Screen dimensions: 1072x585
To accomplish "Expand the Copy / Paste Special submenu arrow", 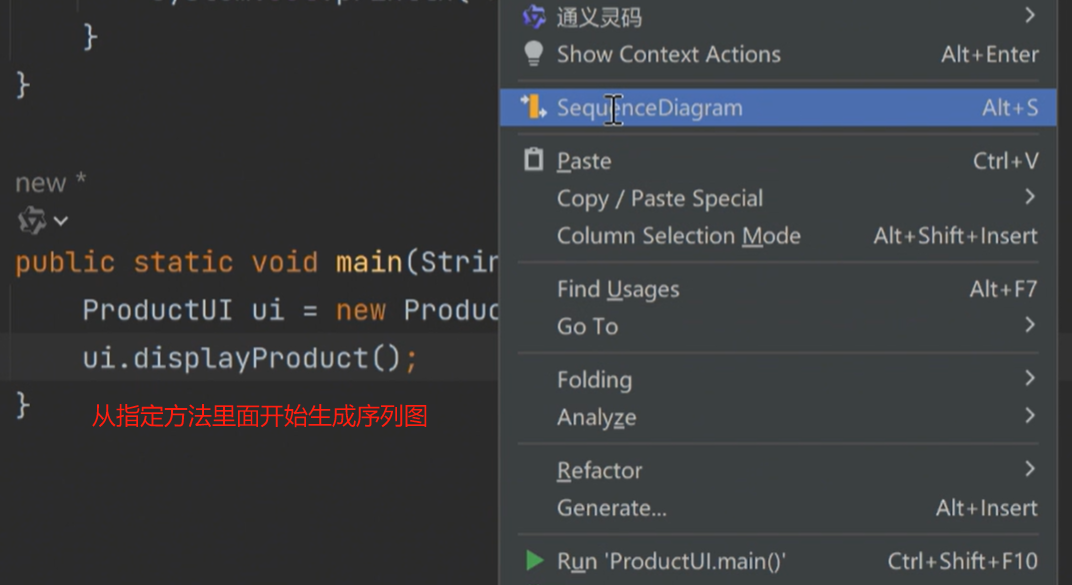I will [x=1030, y=197].
